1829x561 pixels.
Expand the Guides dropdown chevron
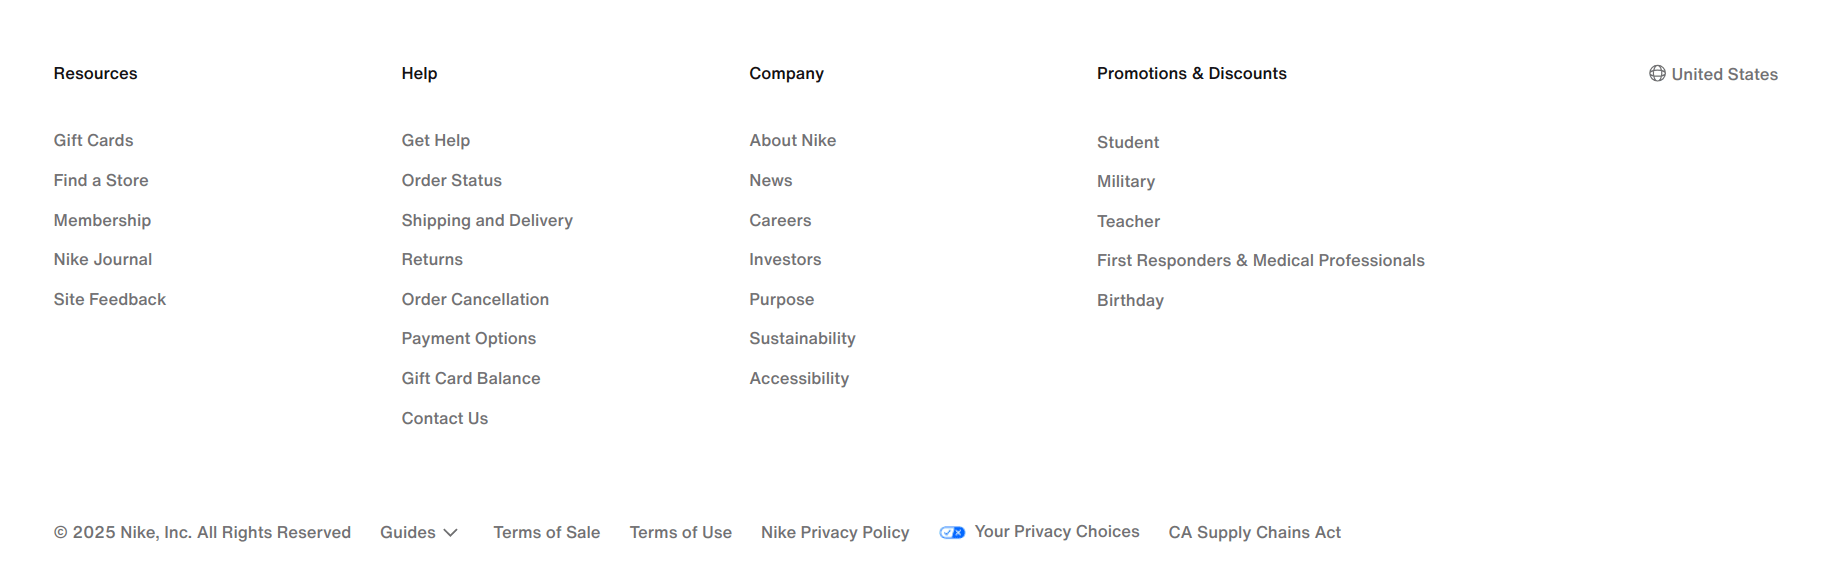(x=451, y=533)
